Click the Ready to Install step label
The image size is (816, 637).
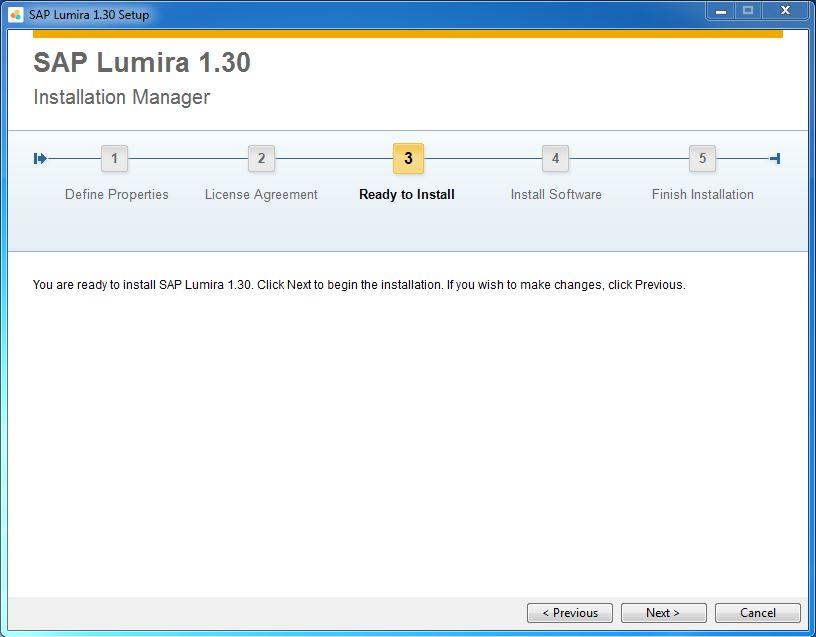[407, 195]
